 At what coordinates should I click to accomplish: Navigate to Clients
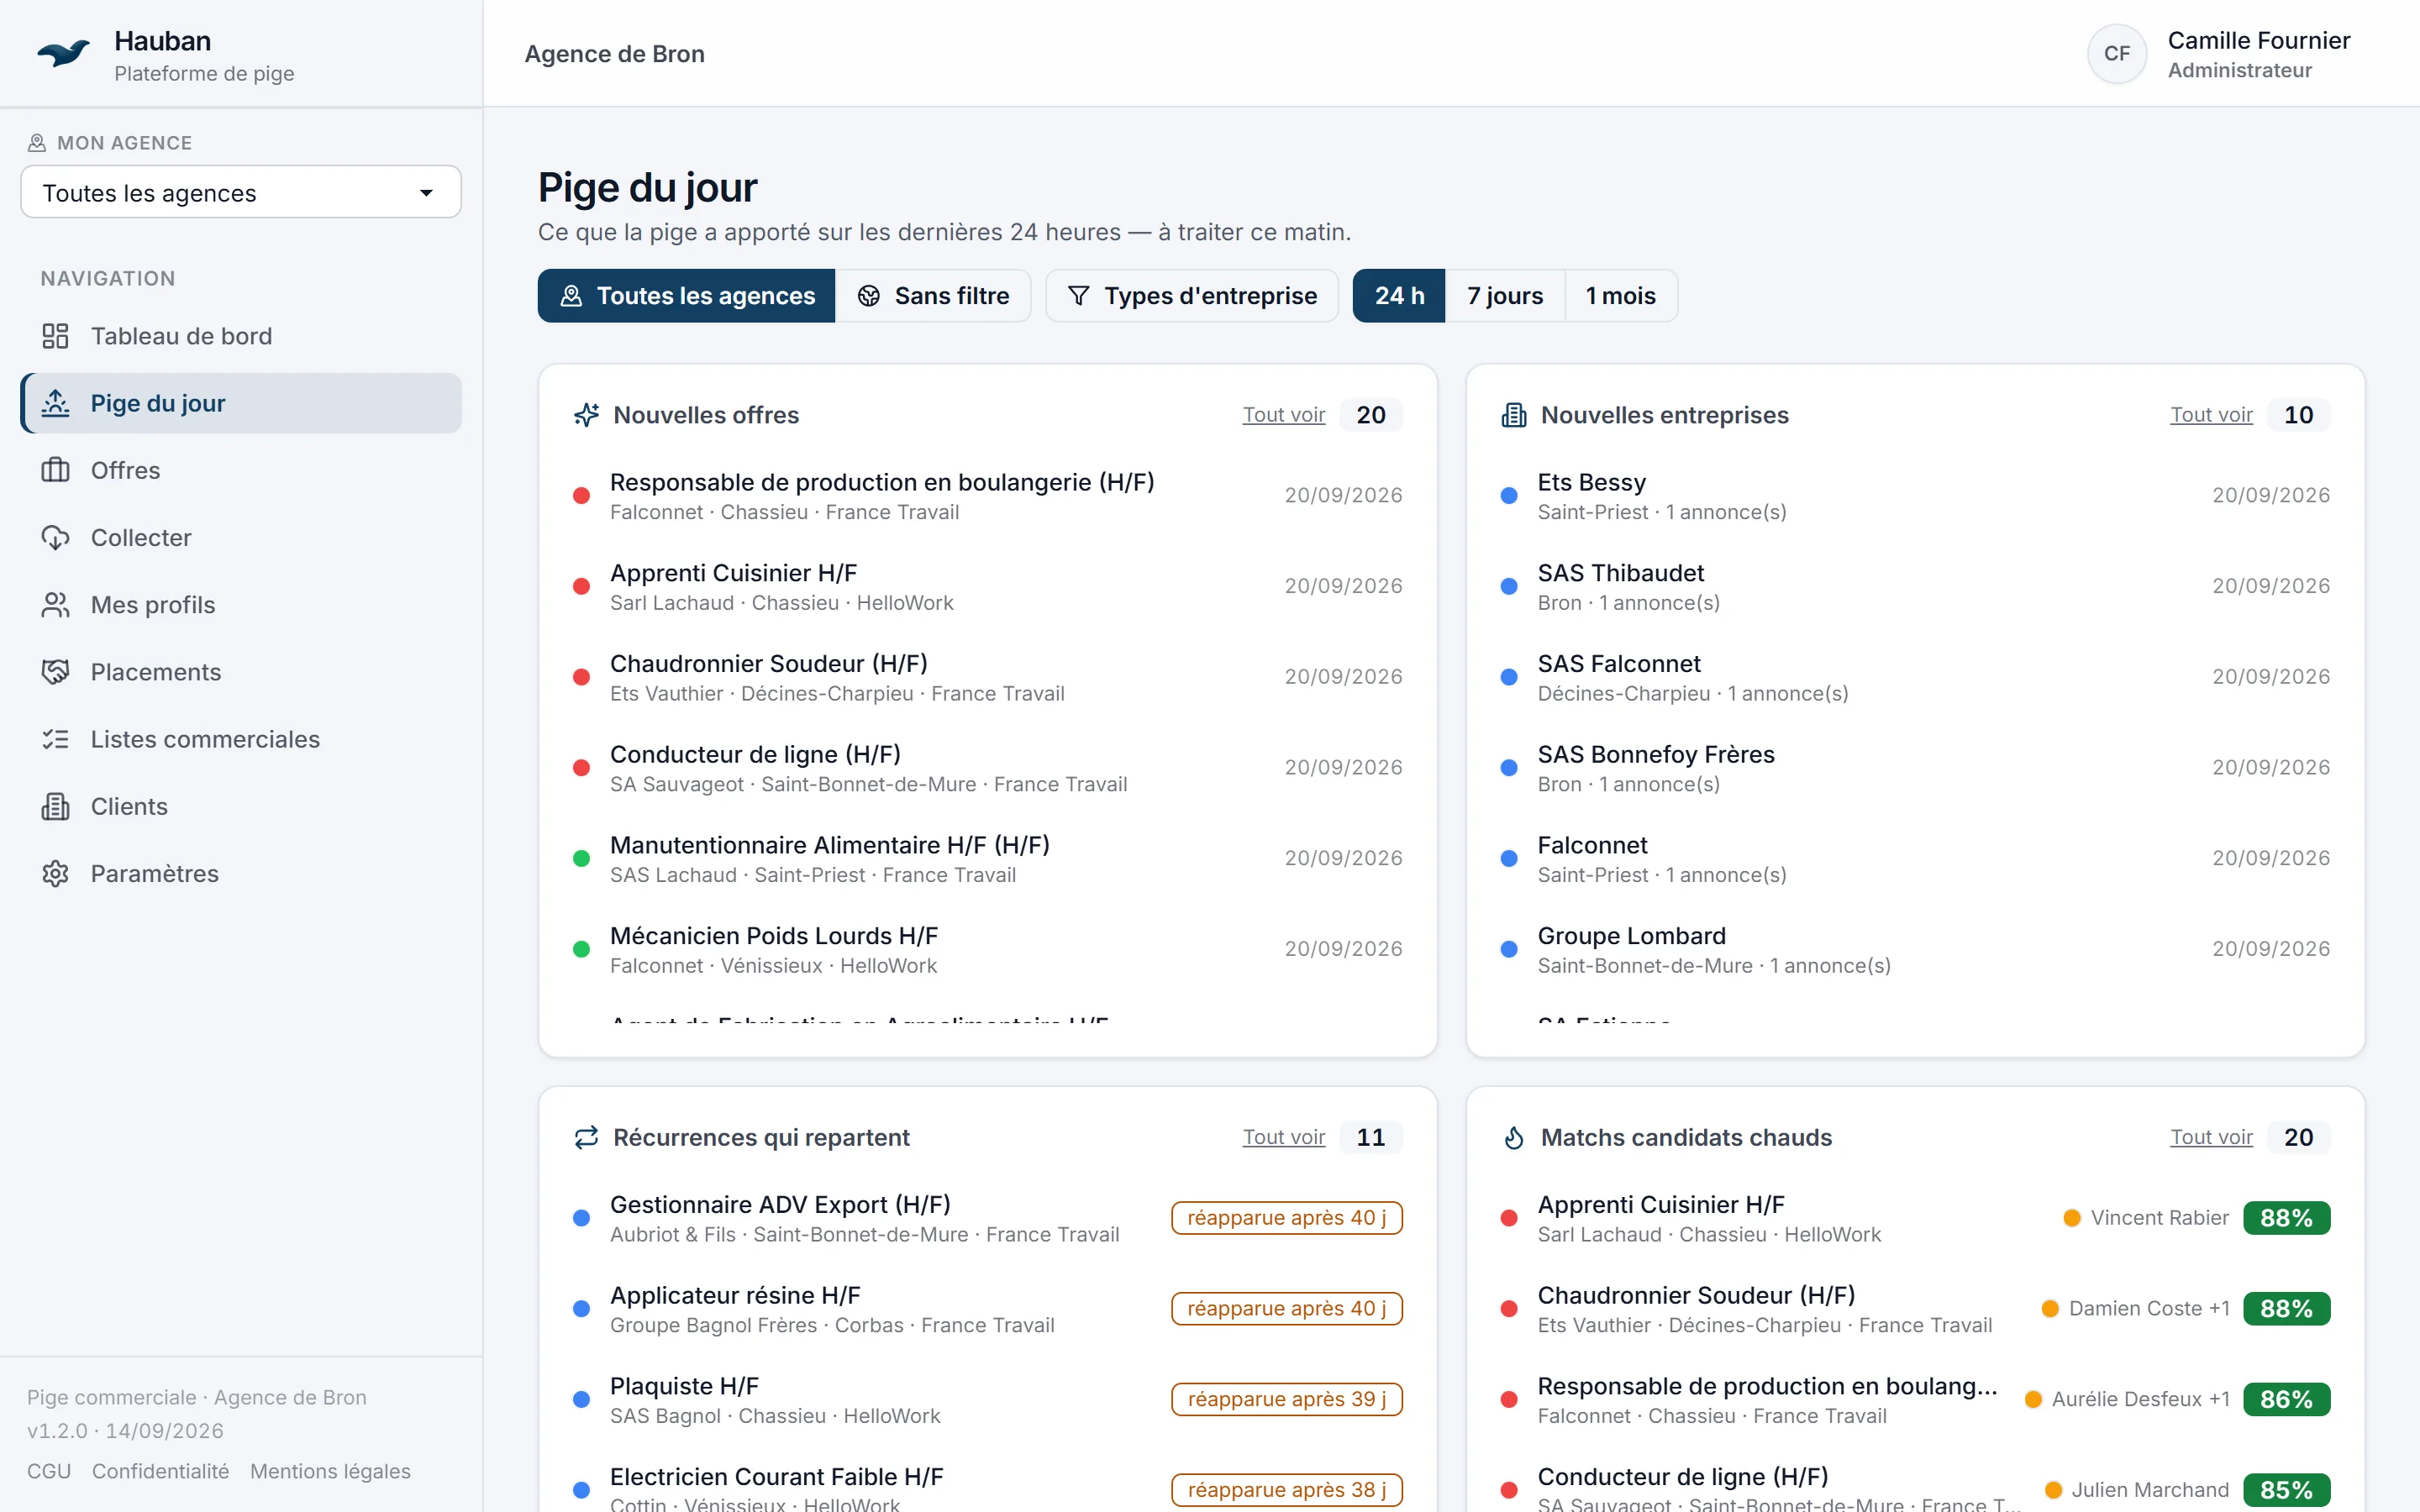(241, 806)
